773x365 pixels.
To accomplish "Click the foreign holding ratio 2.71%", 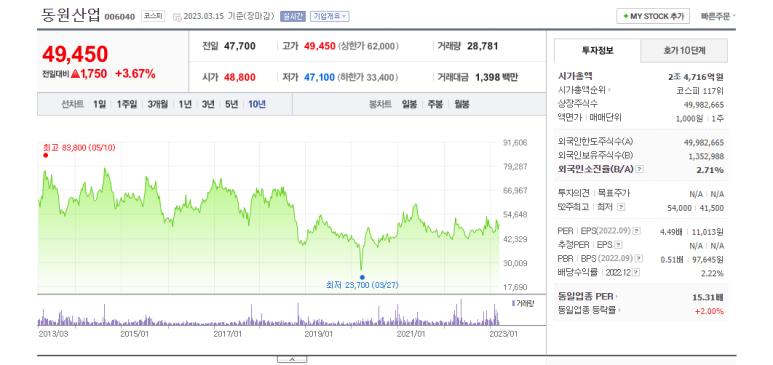I will coord(710,170).
